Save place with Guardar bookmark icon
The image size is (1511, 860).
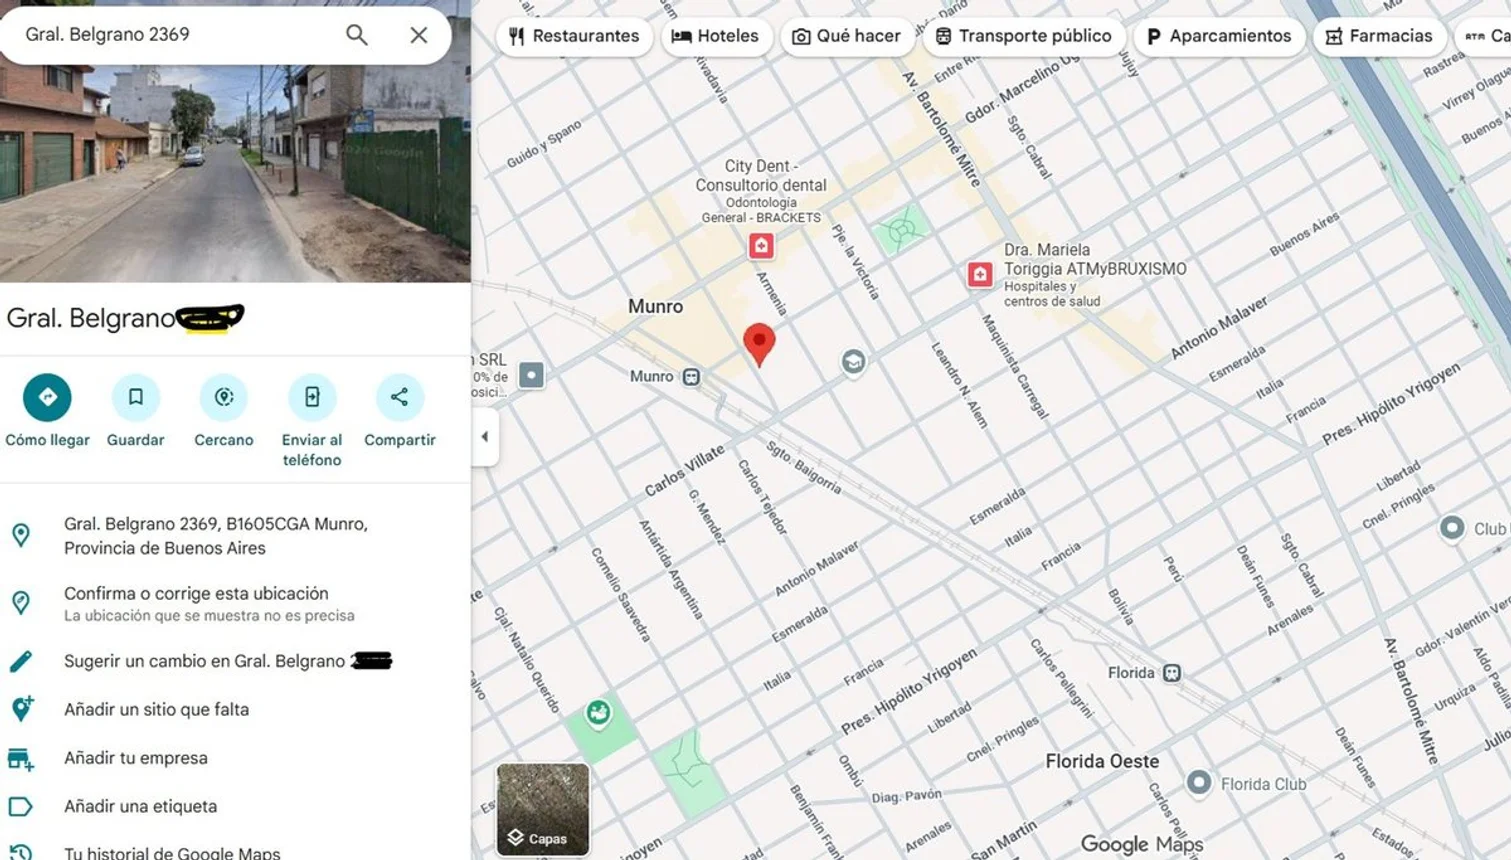coord(135,397)
